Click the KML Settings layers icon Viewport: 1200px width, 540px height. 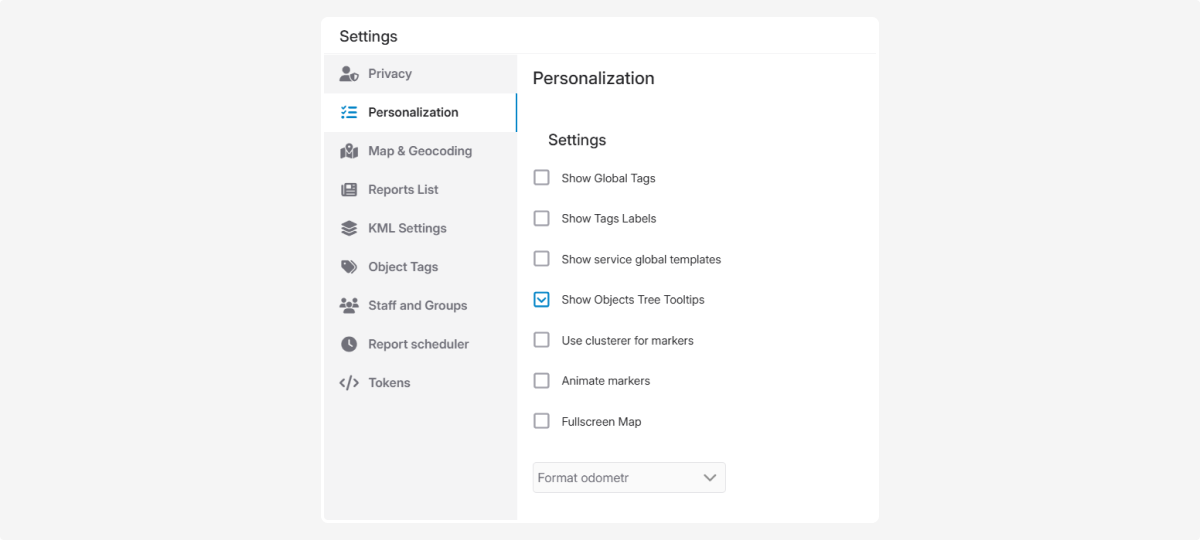[349, 228]
